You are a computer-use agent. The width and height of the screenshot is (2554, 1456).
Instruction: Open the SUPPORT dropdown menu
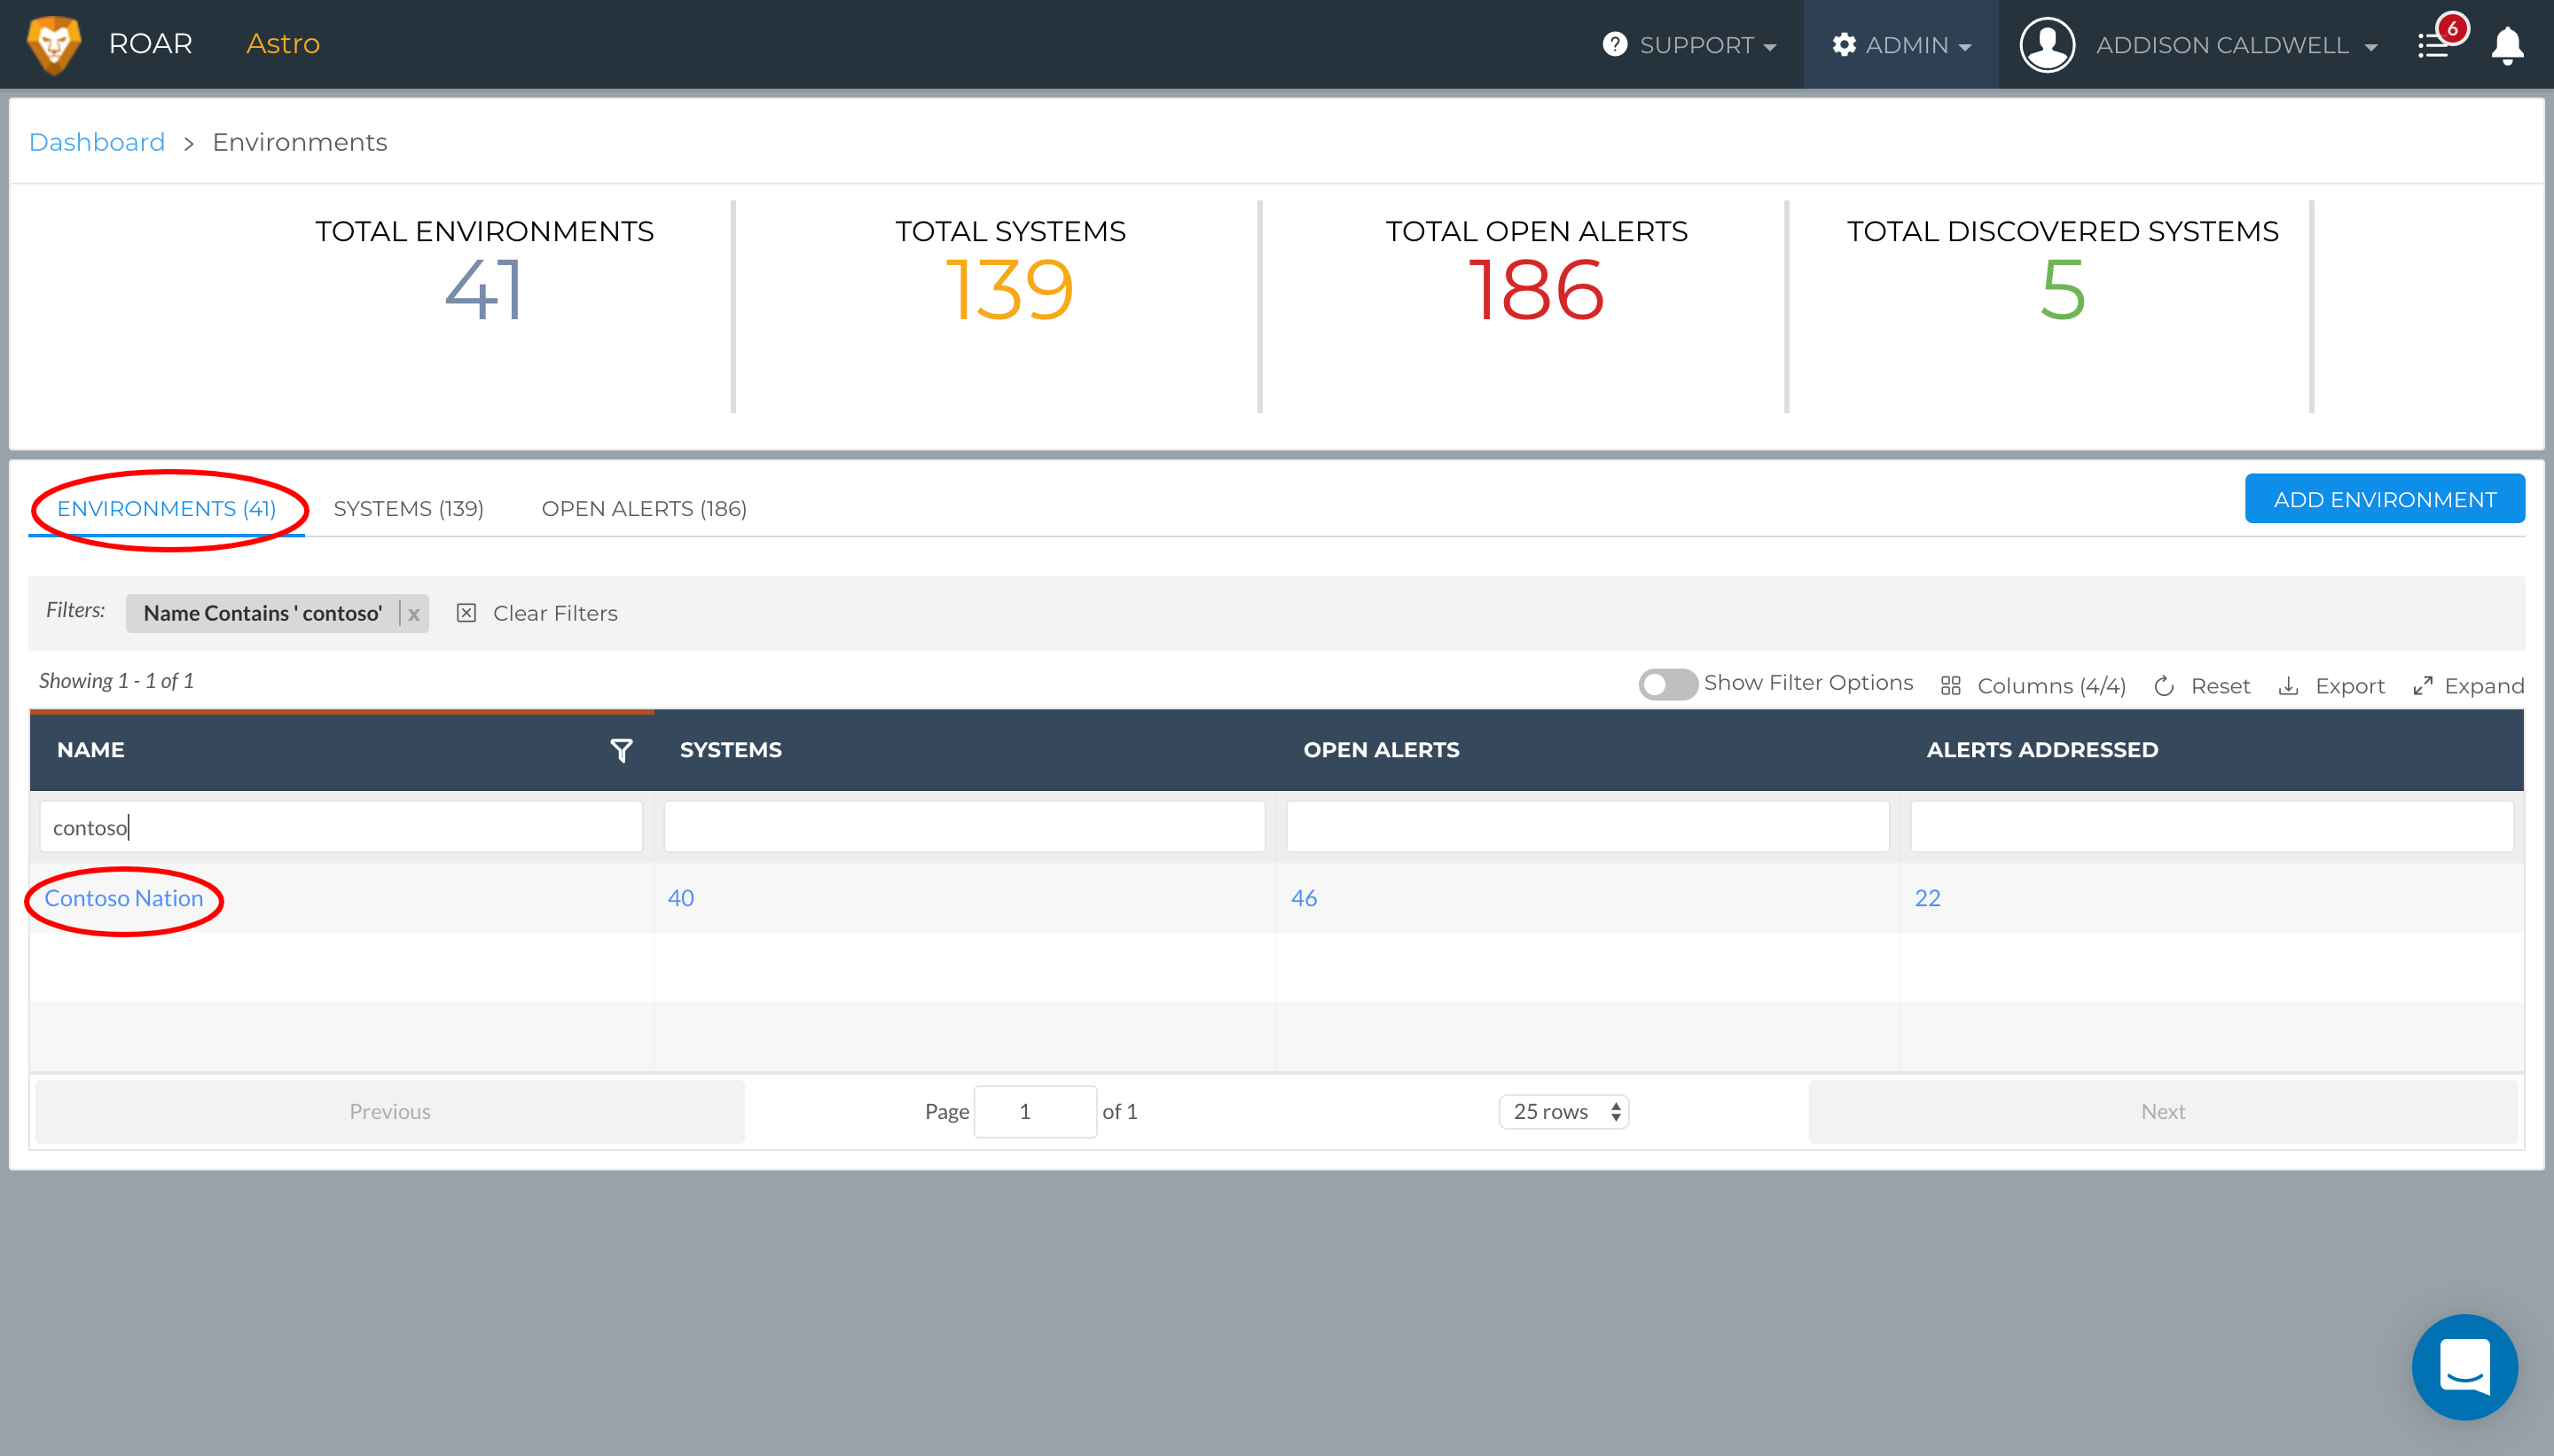tap(1689, 45)
